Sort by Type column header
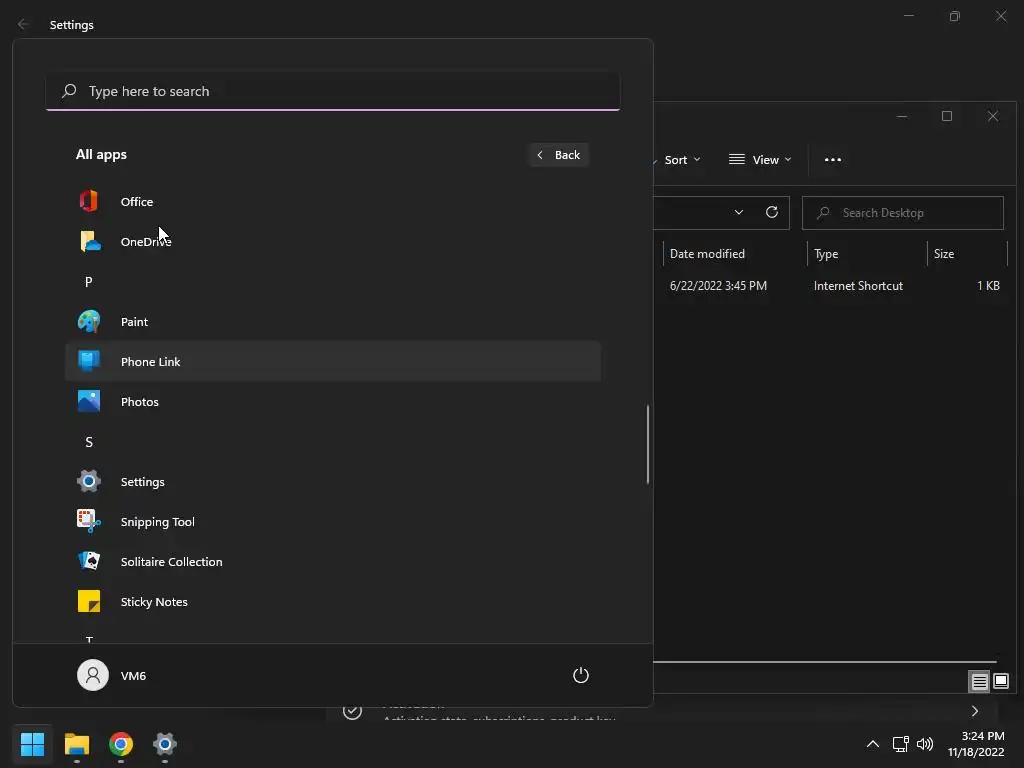This screenshot has height=768, width=1024. pyautogui.click(x=867, y=254)
